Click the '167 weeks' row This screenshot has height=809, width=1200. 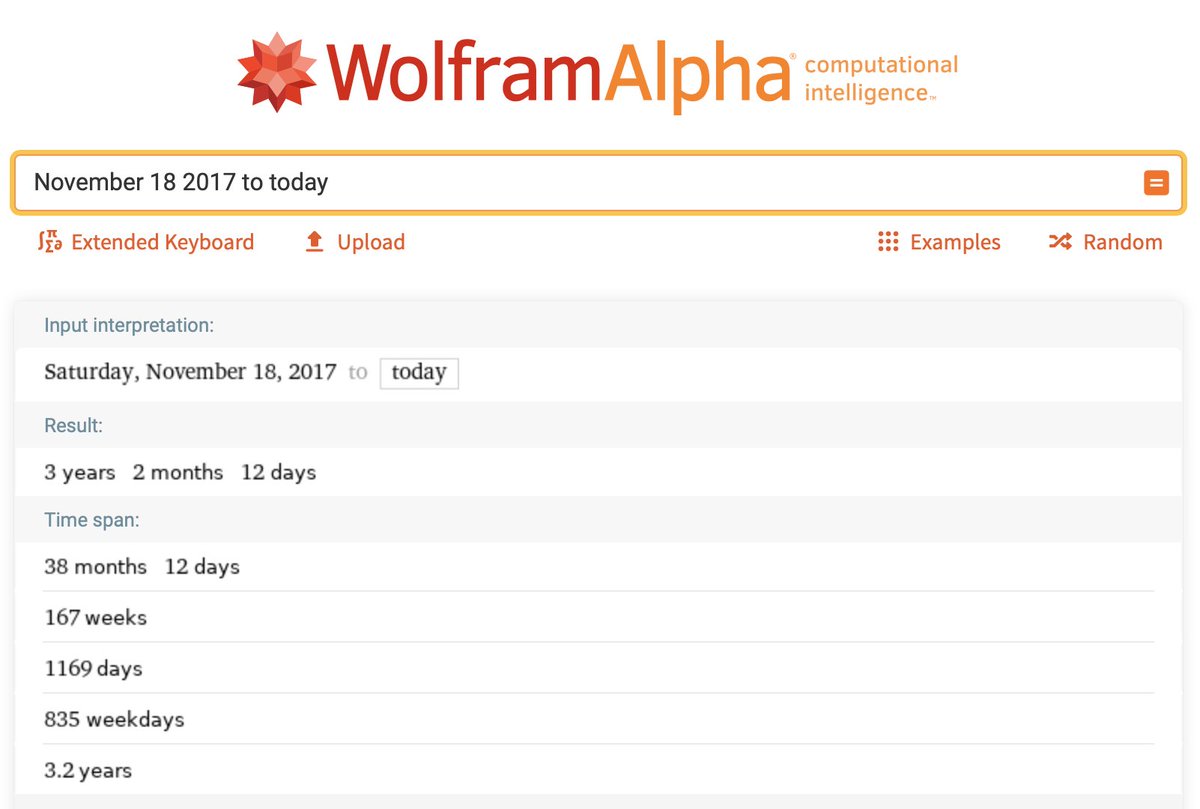point(598,617)
